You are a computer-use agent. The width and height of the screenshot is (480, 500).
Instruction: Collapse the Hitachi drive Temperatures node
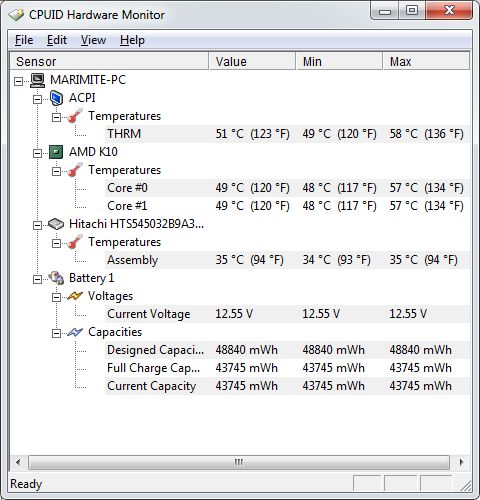point(56,243)
